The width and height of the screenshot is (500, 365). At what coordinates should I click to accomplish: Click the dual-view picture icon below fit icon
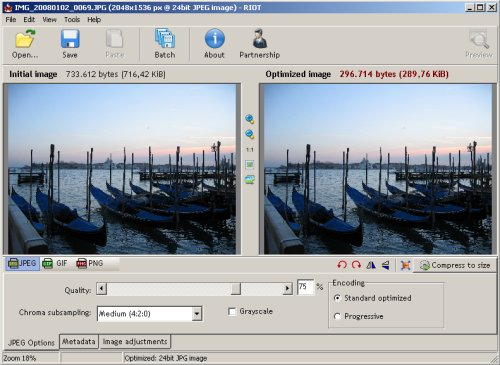[x=250, y=180]
